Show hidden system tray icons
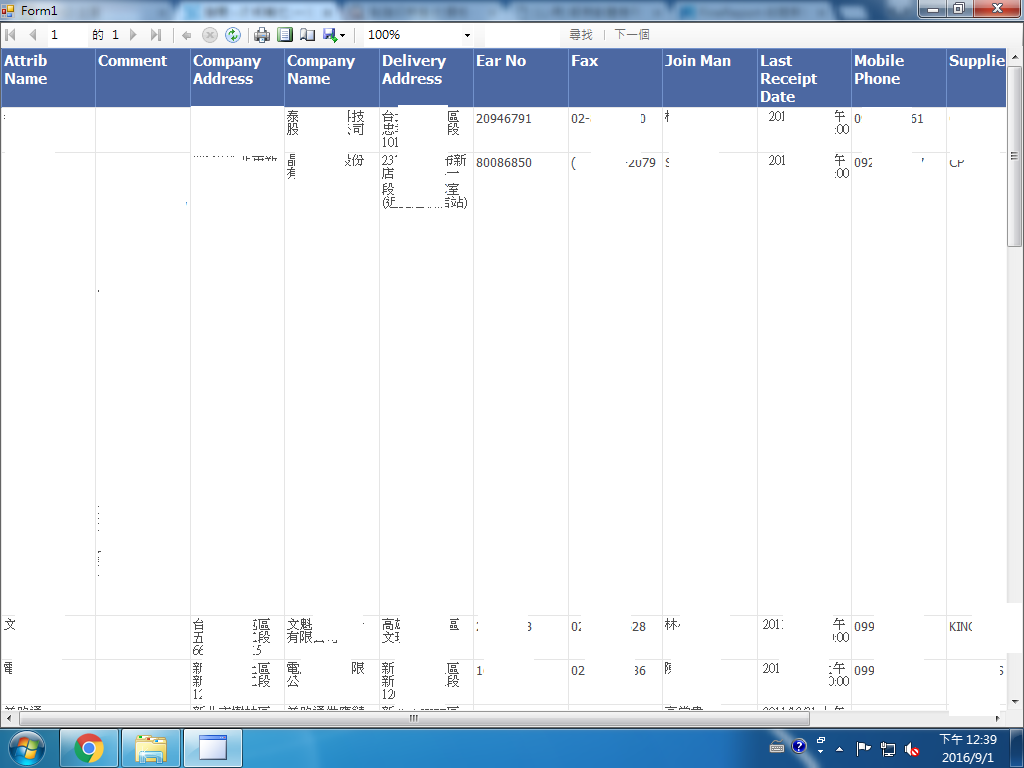 [x=839, y=749]
